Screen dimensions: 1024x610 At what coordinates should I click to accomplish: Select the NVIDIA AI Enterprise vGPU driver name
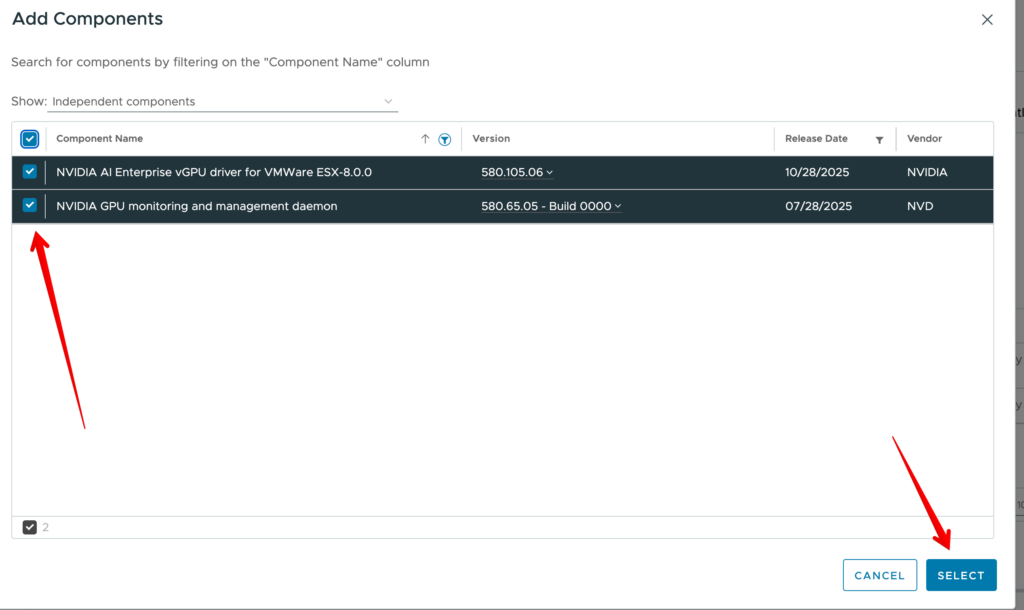[214, 172]
